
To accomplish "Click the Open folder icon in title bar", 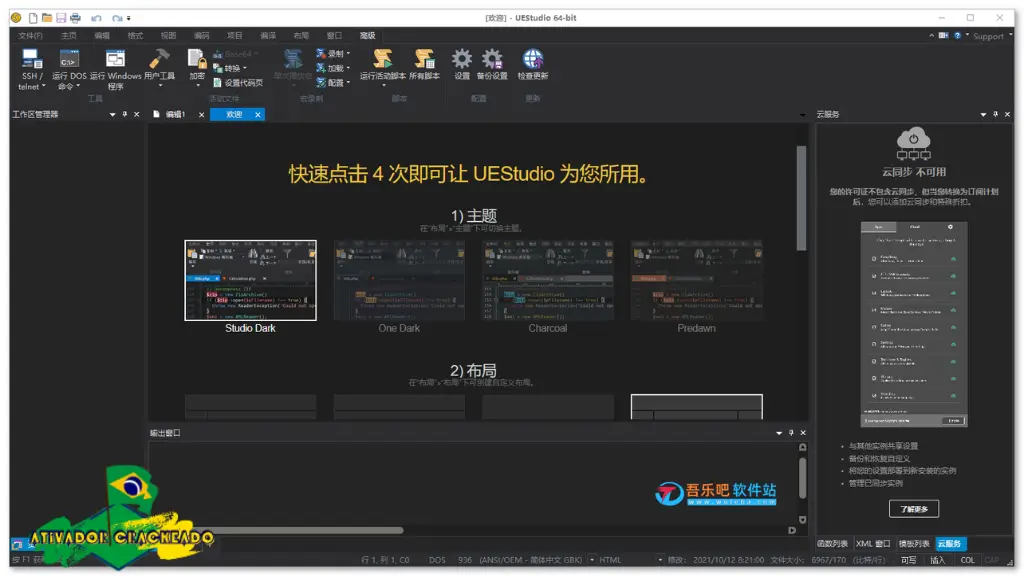I will (47, 18).
